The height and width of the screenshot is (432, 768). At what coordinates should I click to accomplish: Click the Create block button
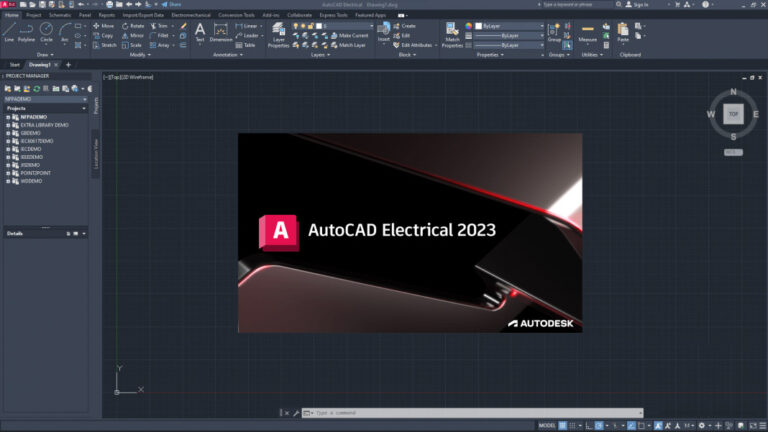coord(404,26)
